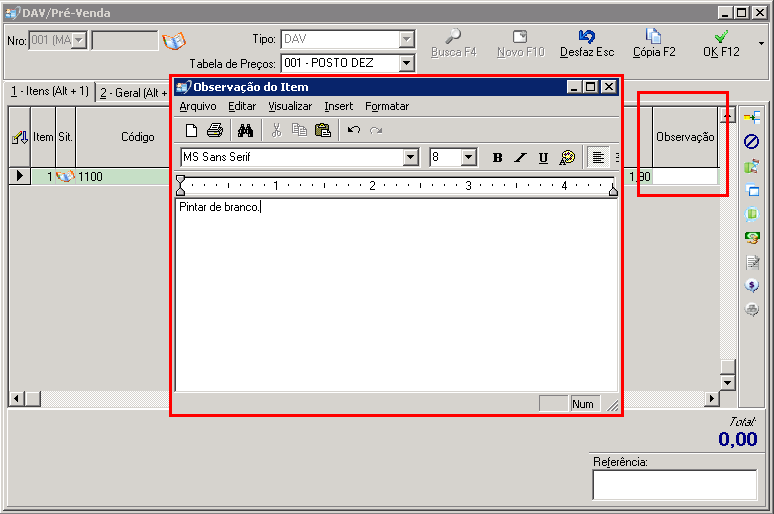The height and width of the screenshot is (514, 774).
Task: Switch to the 2 - Geral tab
Action: pos(133,92)
